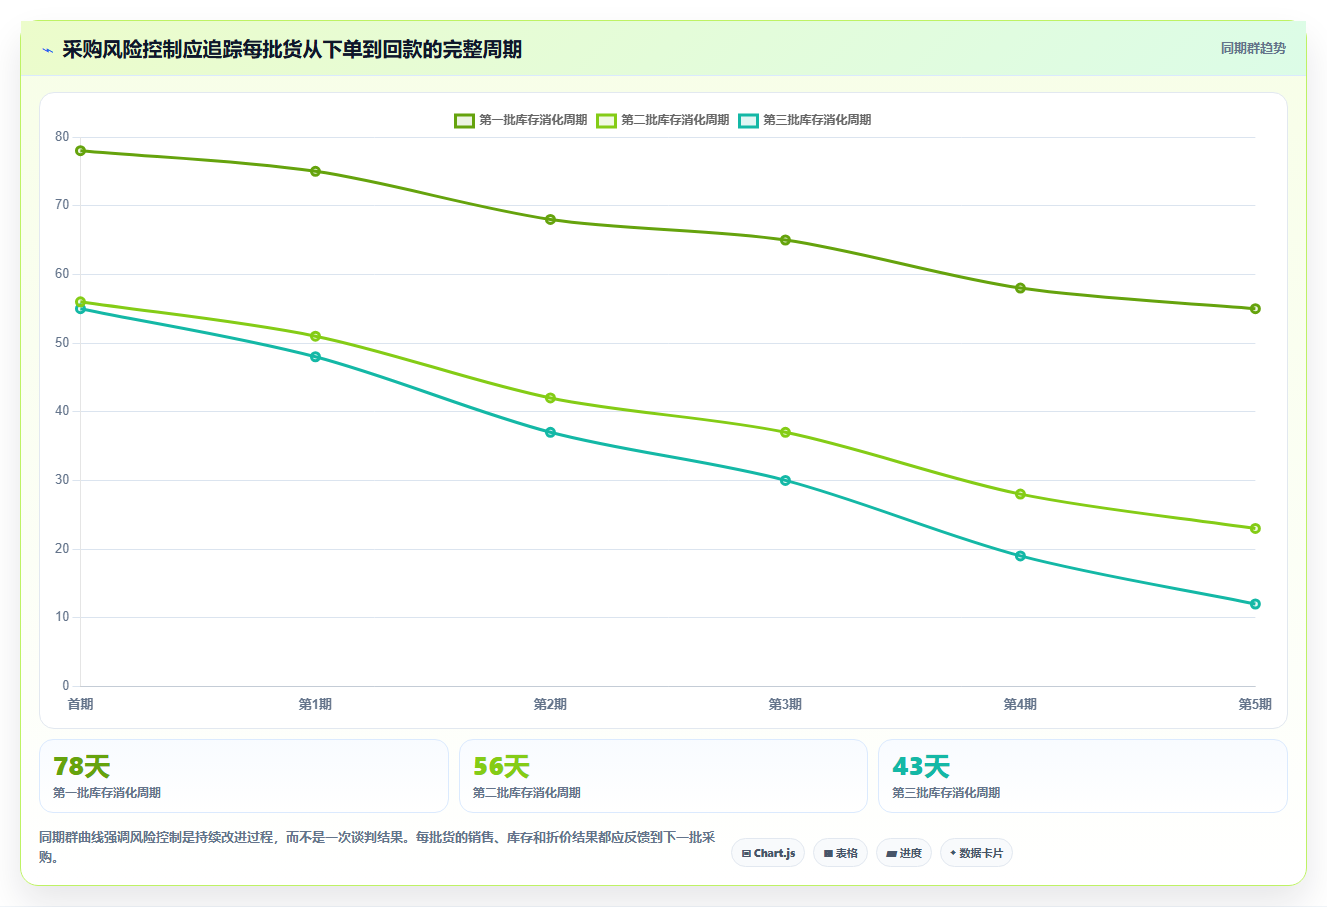Screen dimensions: 1327x907
Task: Click second-batch data point at 第2期
Action: pyautogui.click(x=550, y=398)
